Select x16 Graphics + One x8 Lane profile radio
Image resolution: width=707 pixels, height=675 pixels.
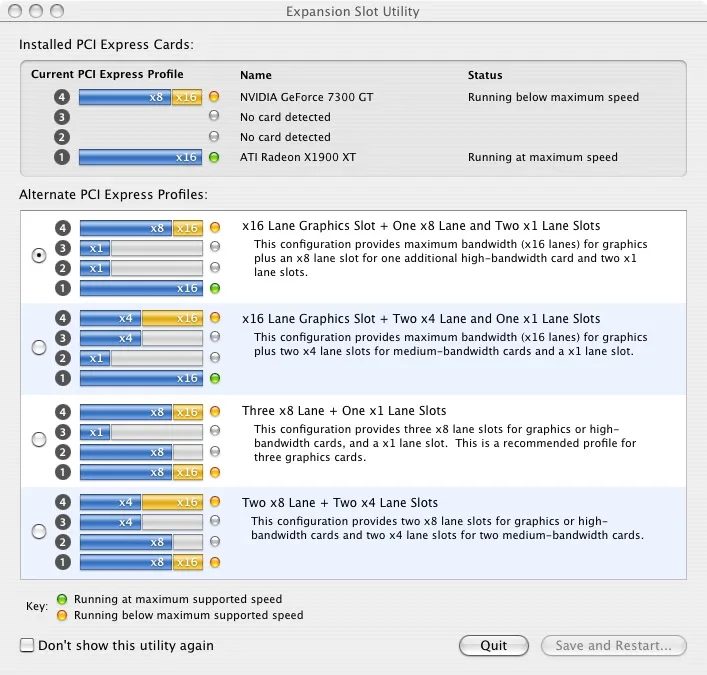click(x=39, y=255)
